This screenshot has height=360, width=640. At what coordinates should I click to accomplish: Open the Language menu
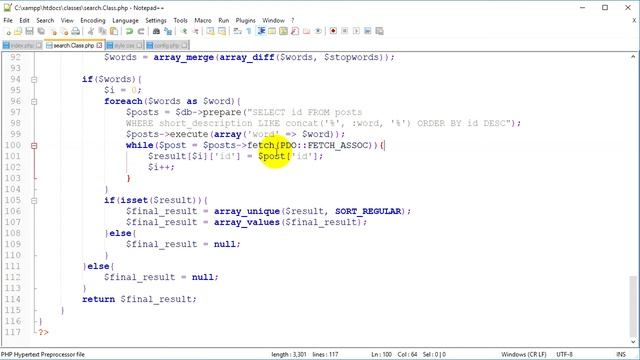125,20
